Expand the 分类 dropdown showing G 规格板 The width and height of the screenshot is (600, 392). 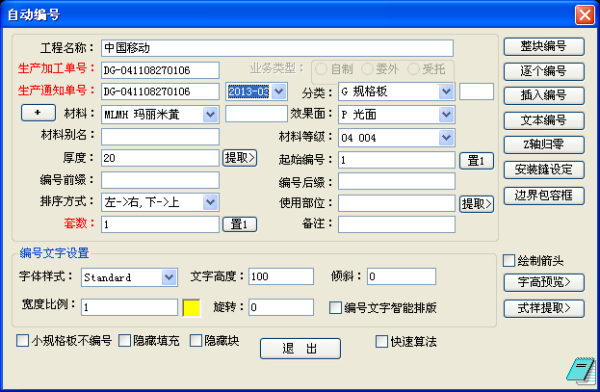446,91
